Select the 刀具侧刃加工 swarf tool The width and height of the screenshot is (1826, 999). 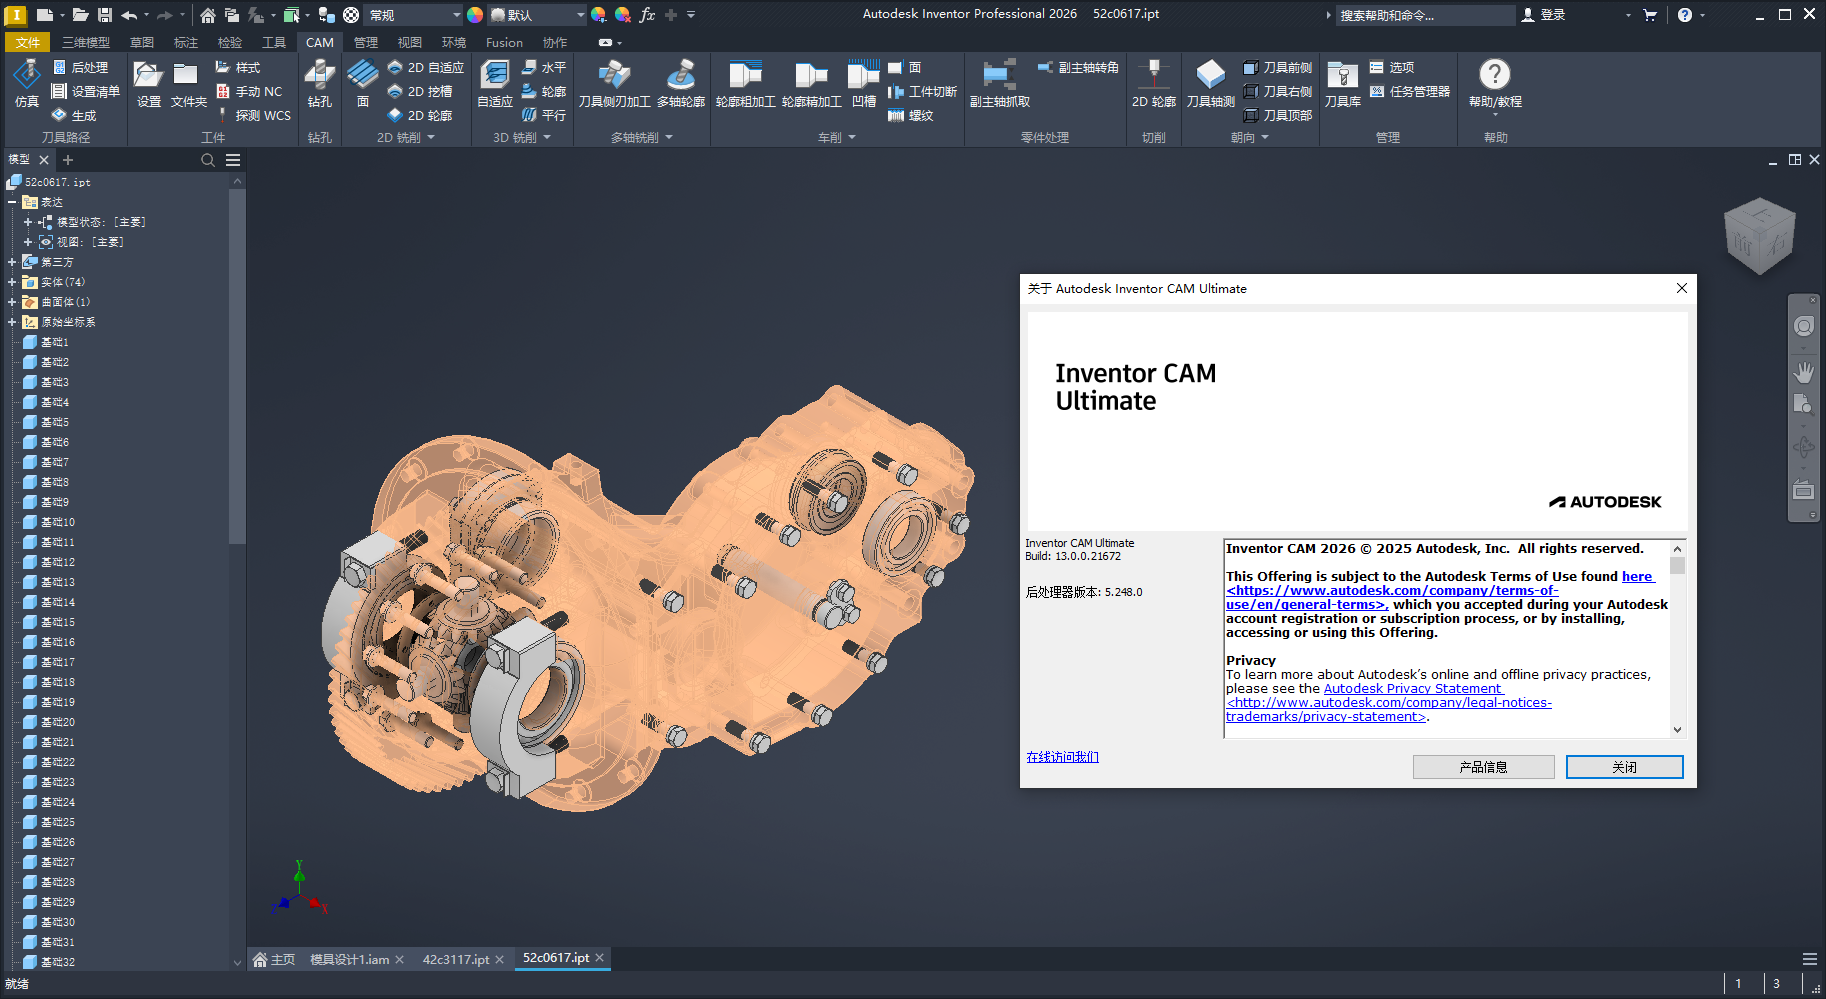(x=614, y=83)
